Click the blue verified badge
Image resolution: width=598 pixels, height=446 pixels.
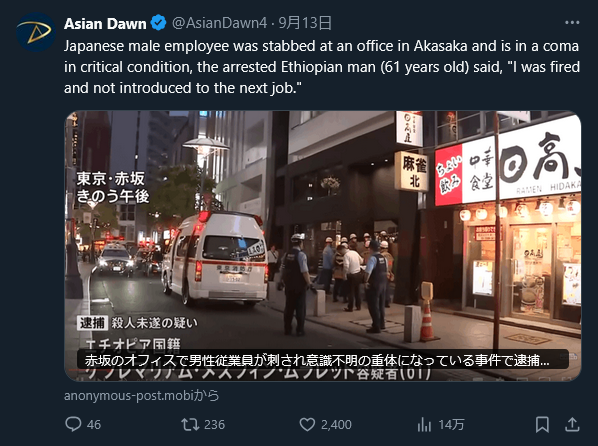[158, 23]
